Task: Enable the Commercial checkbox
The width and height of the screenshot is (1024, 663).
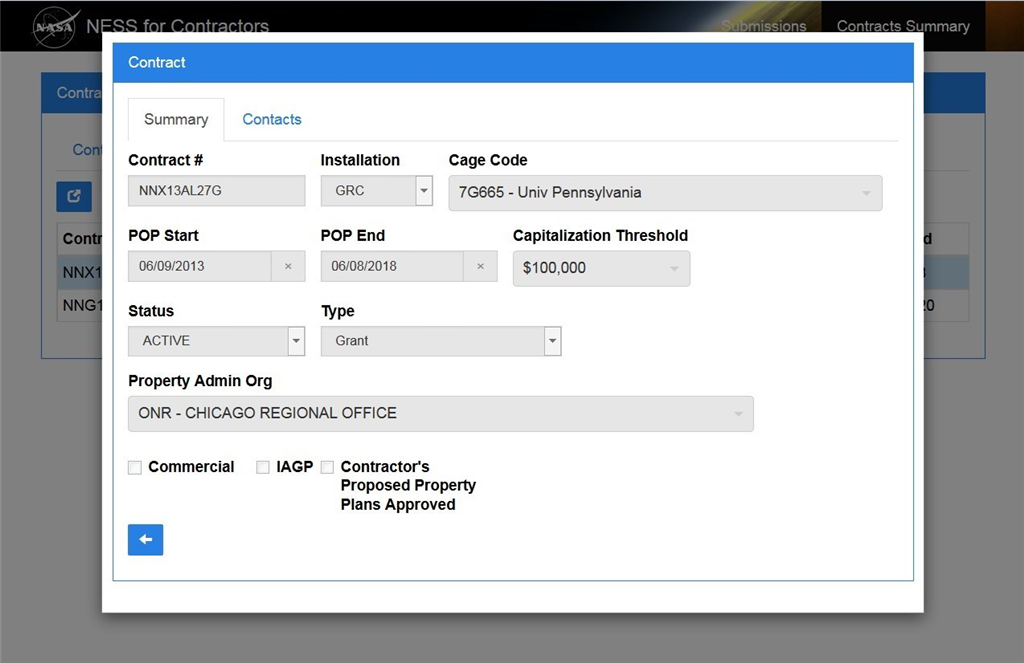Action: pyautogui.click(x=135, y=467)
